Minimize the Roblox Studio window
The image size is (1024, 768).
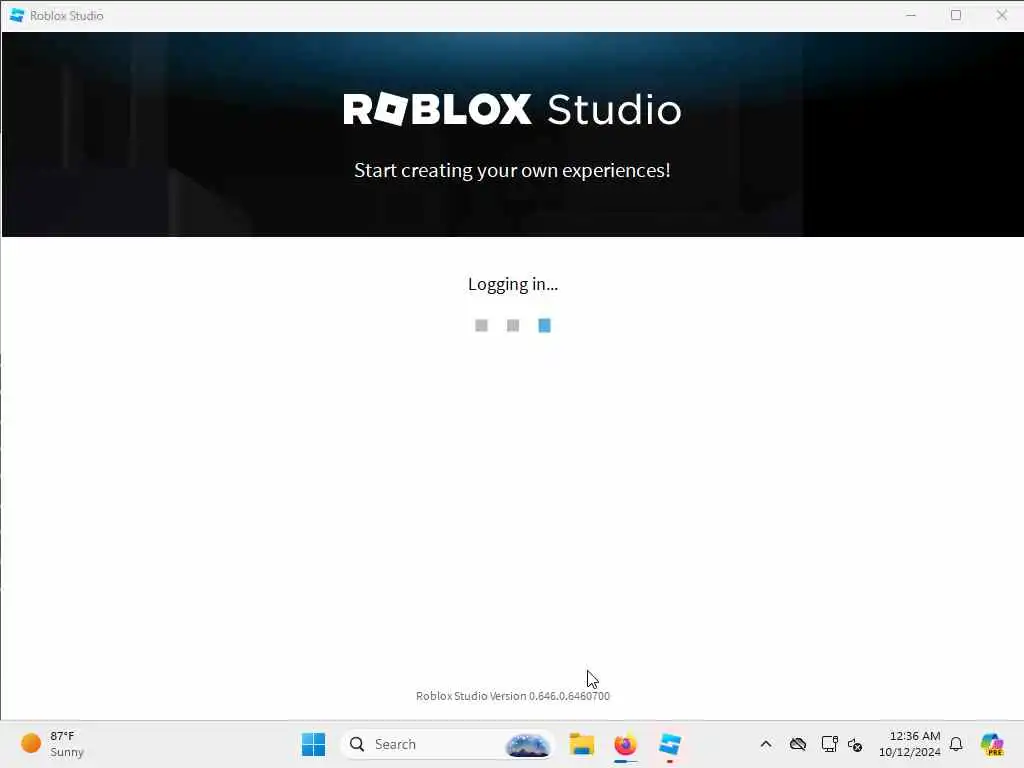tap(911, 15)
